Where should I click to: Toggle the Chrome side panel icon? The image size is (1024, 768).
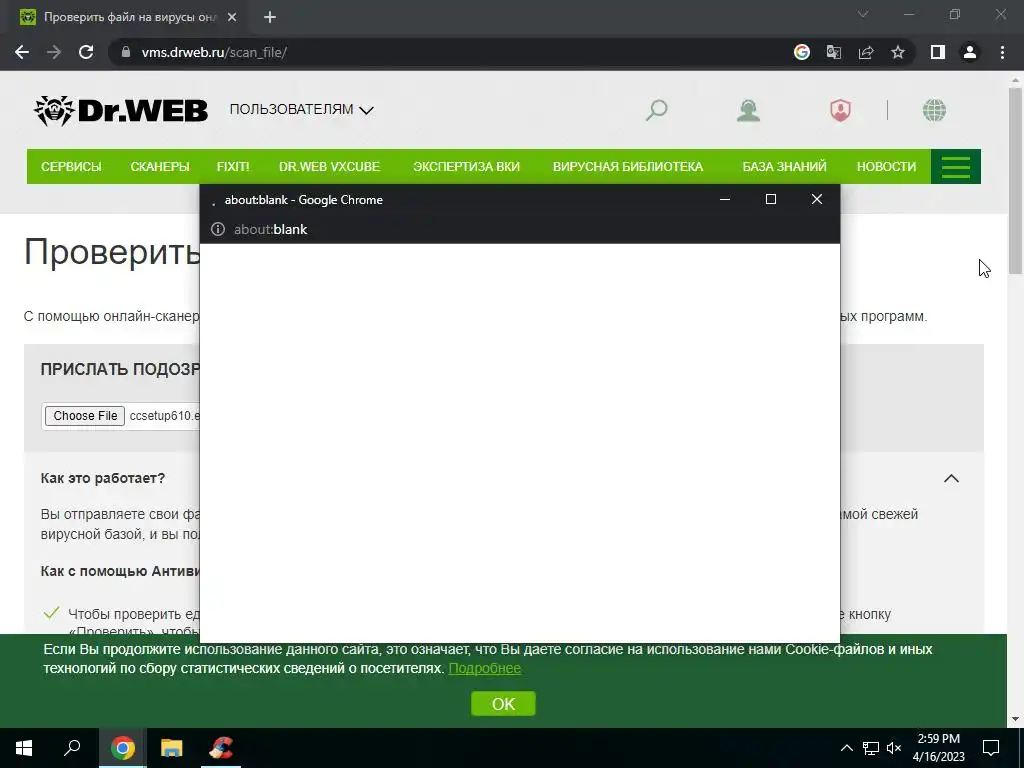pyautogui.click(x=938, y=52)
